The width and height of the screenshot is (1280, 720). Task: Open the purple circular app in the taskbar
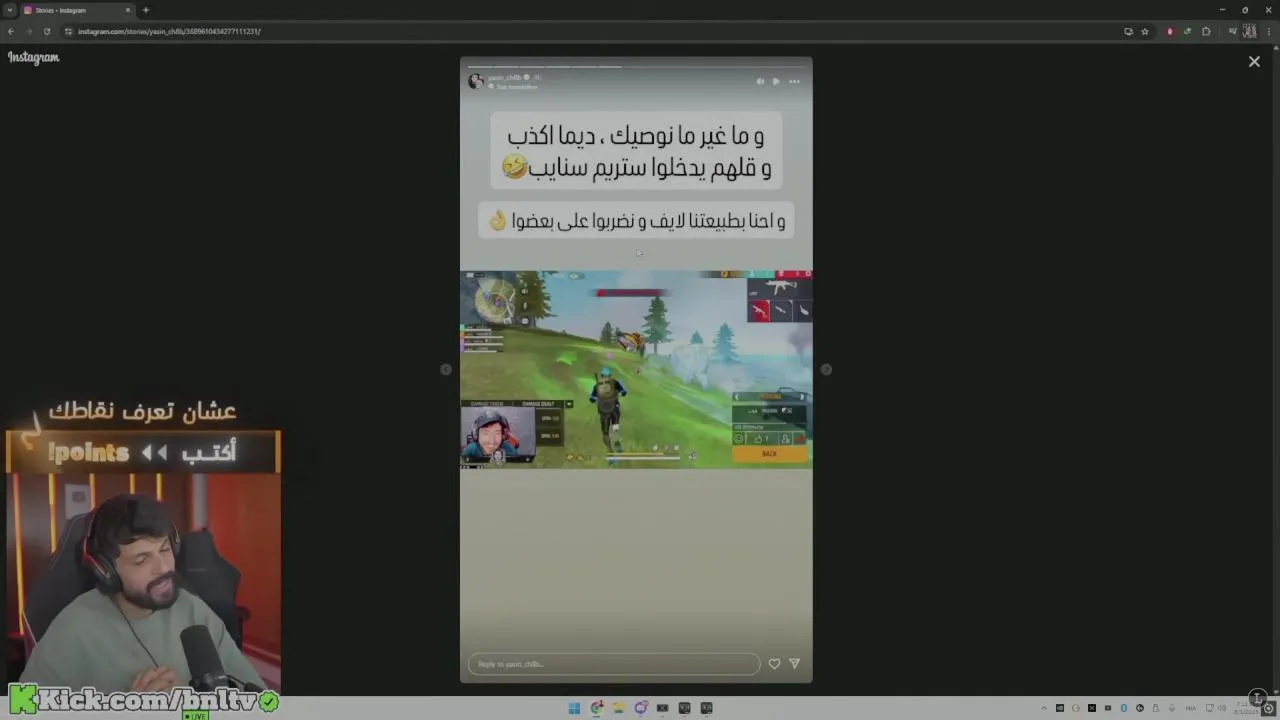click(641, 708)
